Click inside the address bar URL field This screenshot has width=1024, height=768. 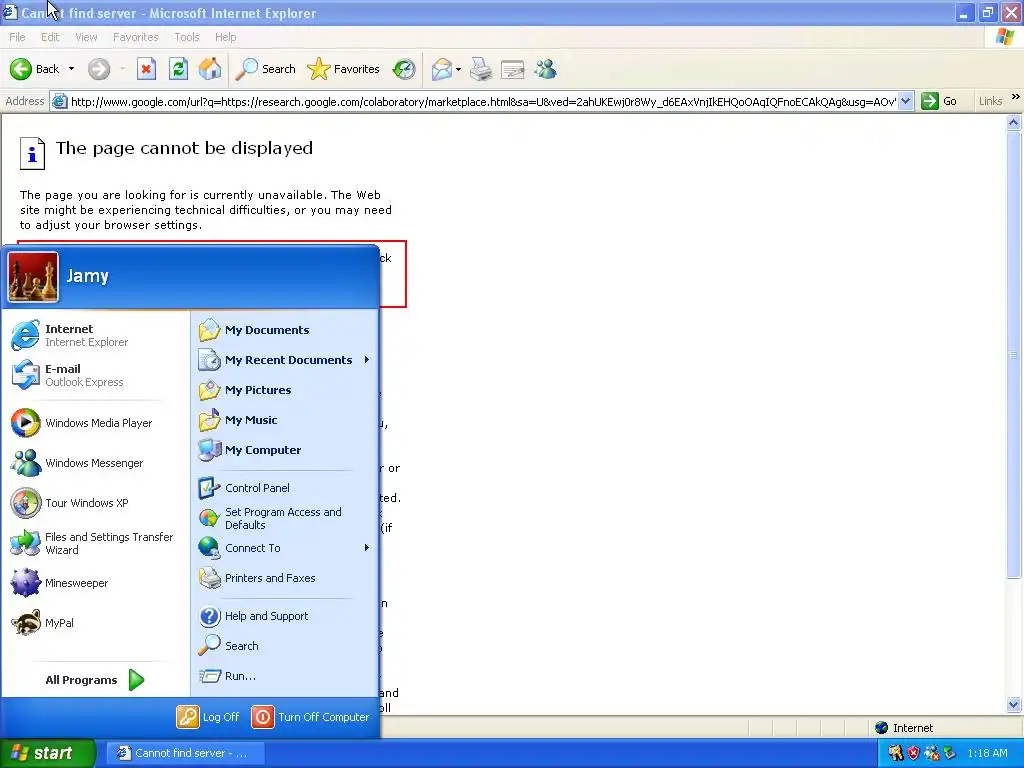(x=482, y=101)
